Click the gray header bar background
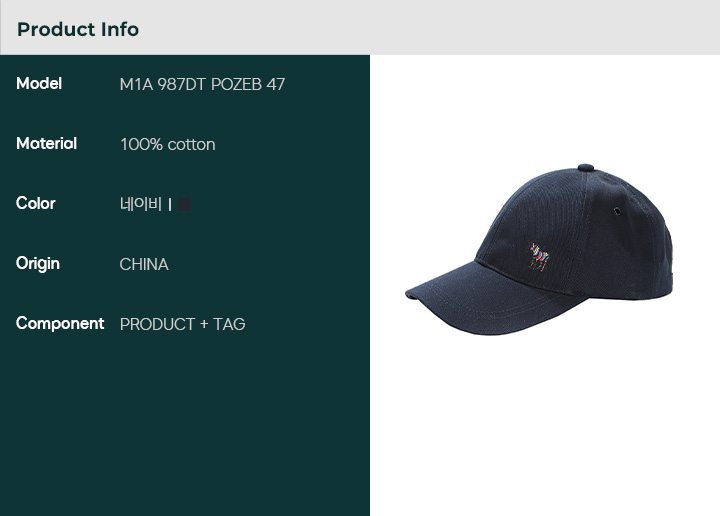This screenshot has height=516, width=720. 427,28
